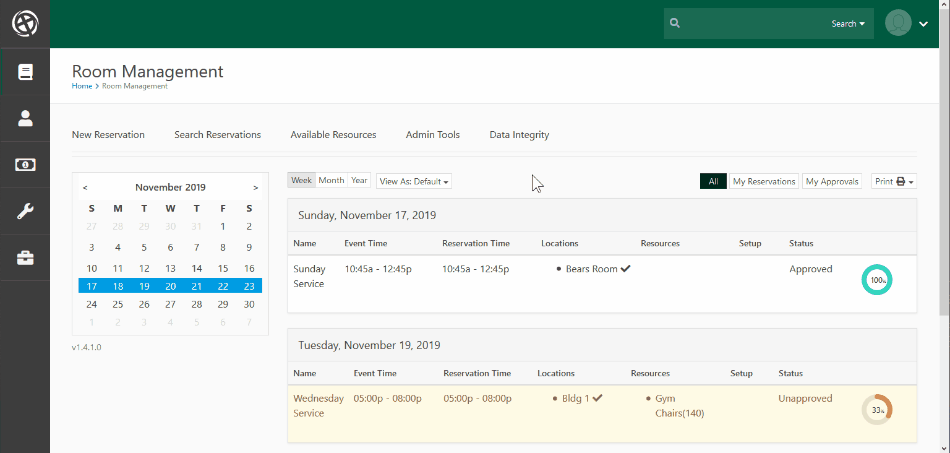The image size is (950, 453).
Task: Click the Home breadcrumb link
Action: 82,86
